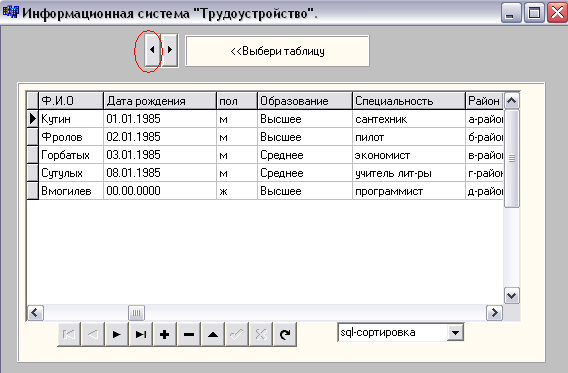Screen dimensions: 568x373
Task: Click the Специальность column header
Action: [408, 101]
